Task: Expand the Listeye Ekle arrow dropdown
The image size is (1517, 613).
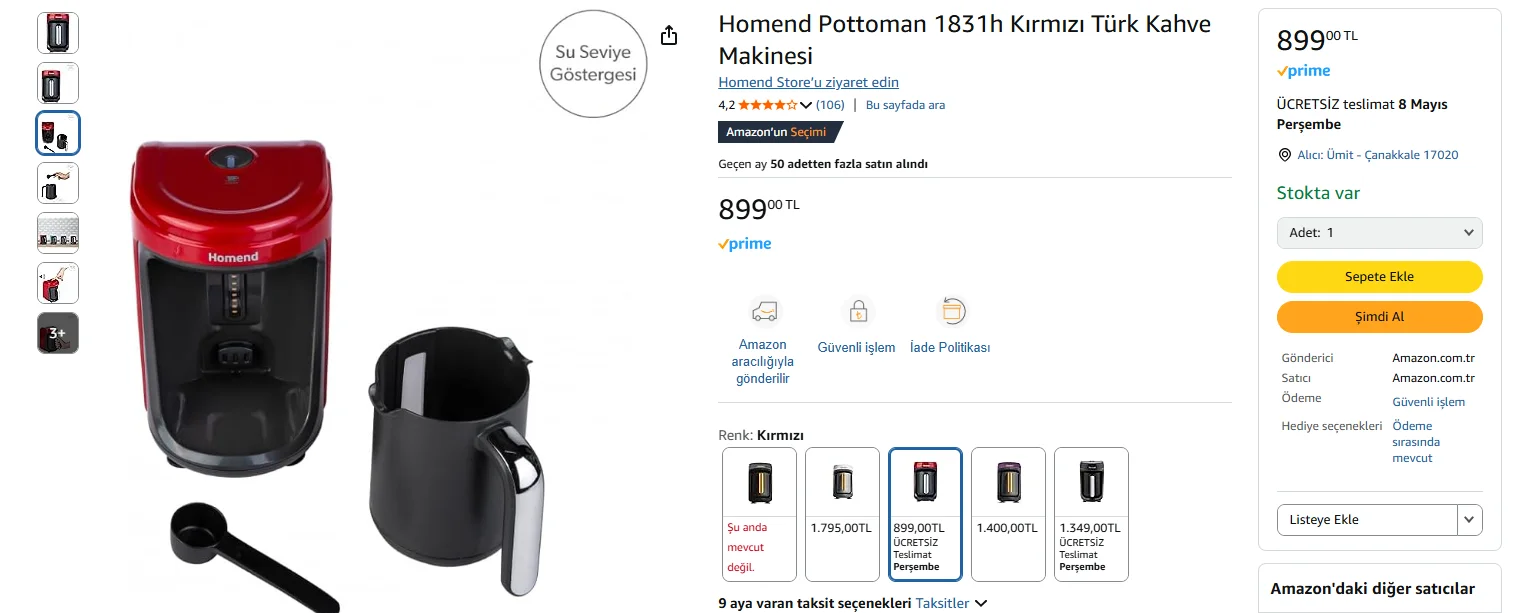Action: (1469, 520)
